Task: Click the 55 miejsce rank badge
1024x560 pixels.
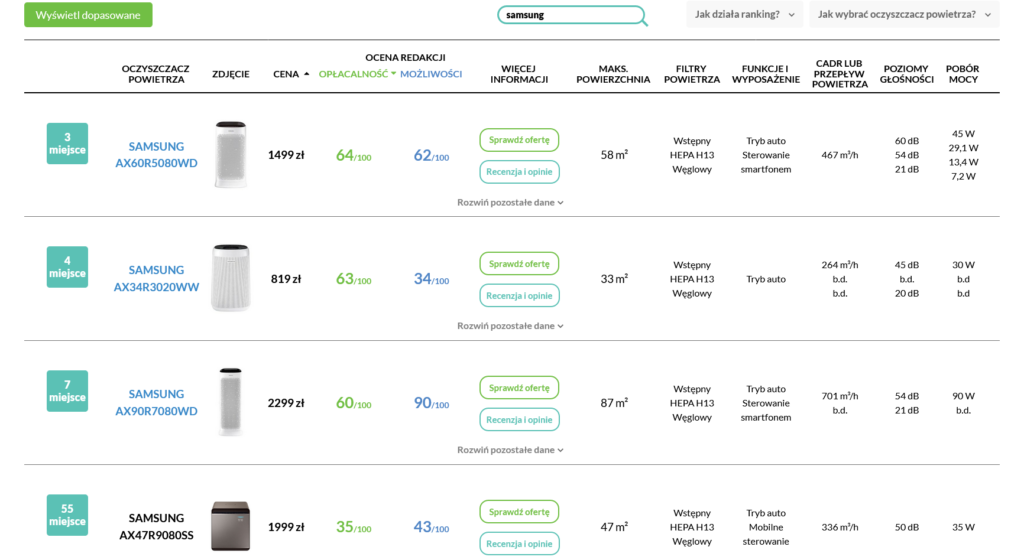Action: [67, 515]
